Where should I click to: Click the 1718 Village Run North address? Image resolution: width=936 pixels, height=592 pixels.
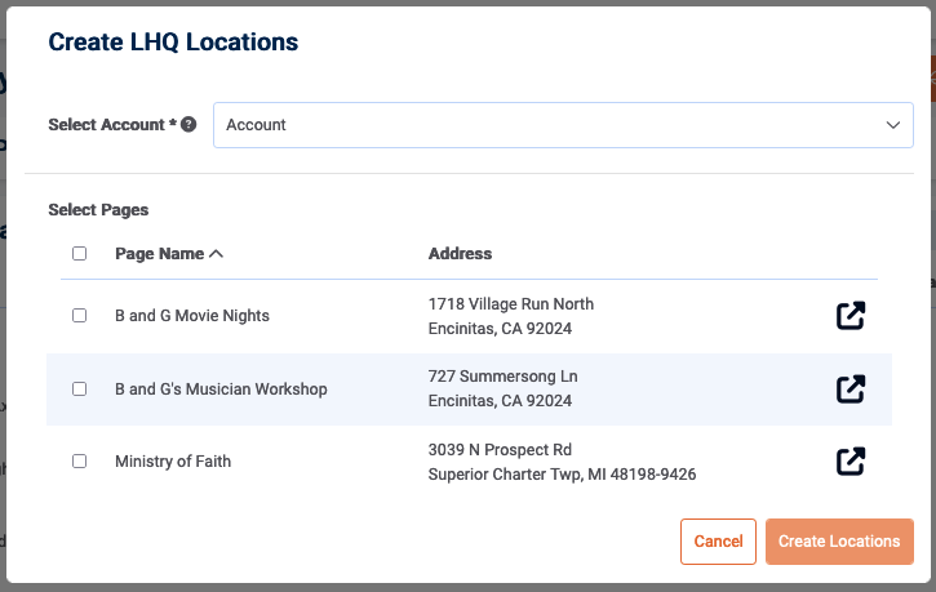point(511,304)
